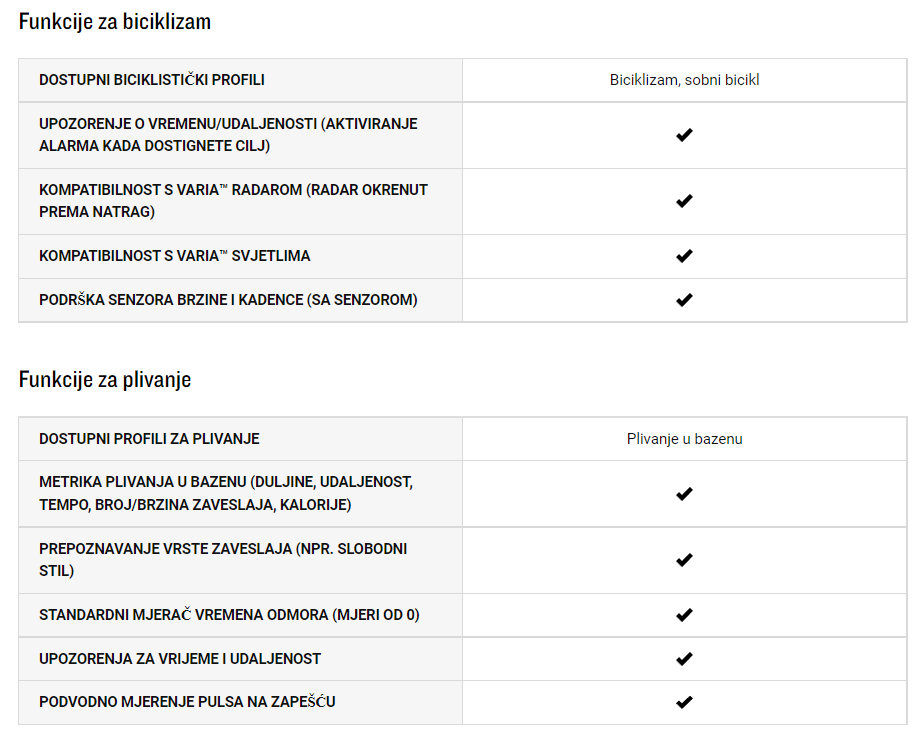The height and width of the screenshot is (732, 918).
Task: Click Standardni mjerač vremena odmora label
Action: point(230,615)
